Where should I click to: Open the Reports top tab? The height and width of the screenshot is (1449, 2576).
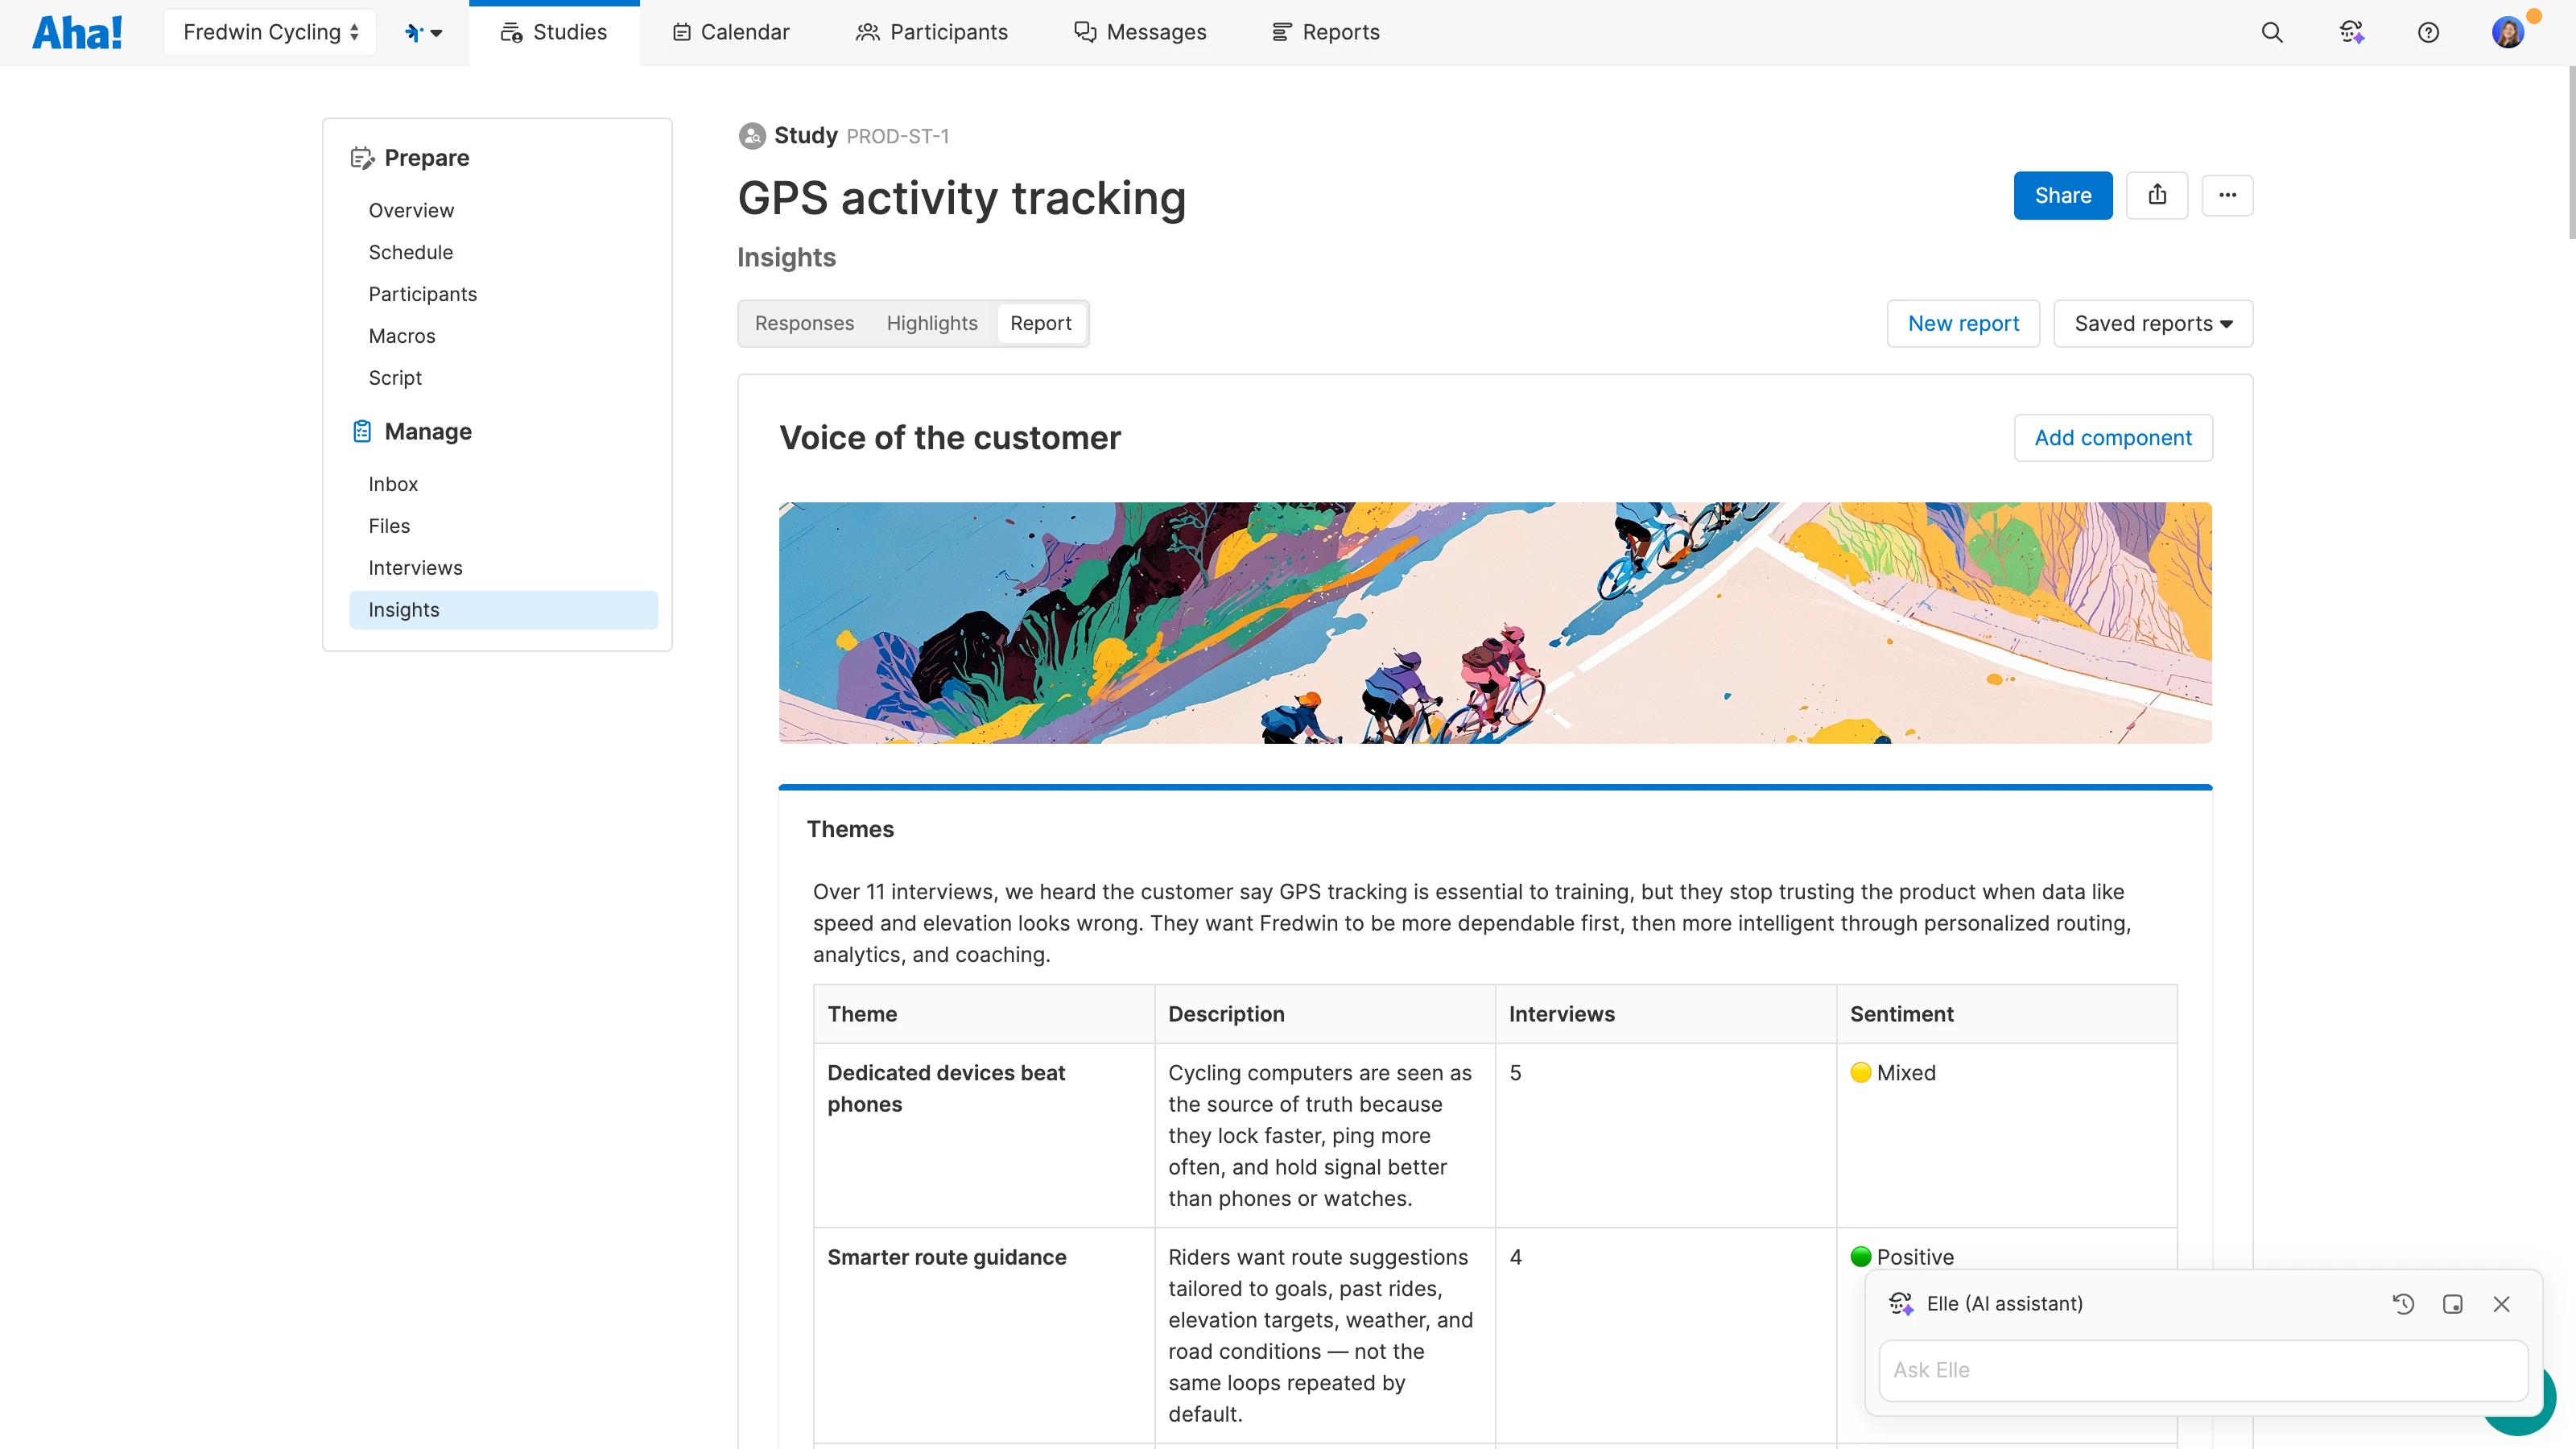click(1326, 32)
